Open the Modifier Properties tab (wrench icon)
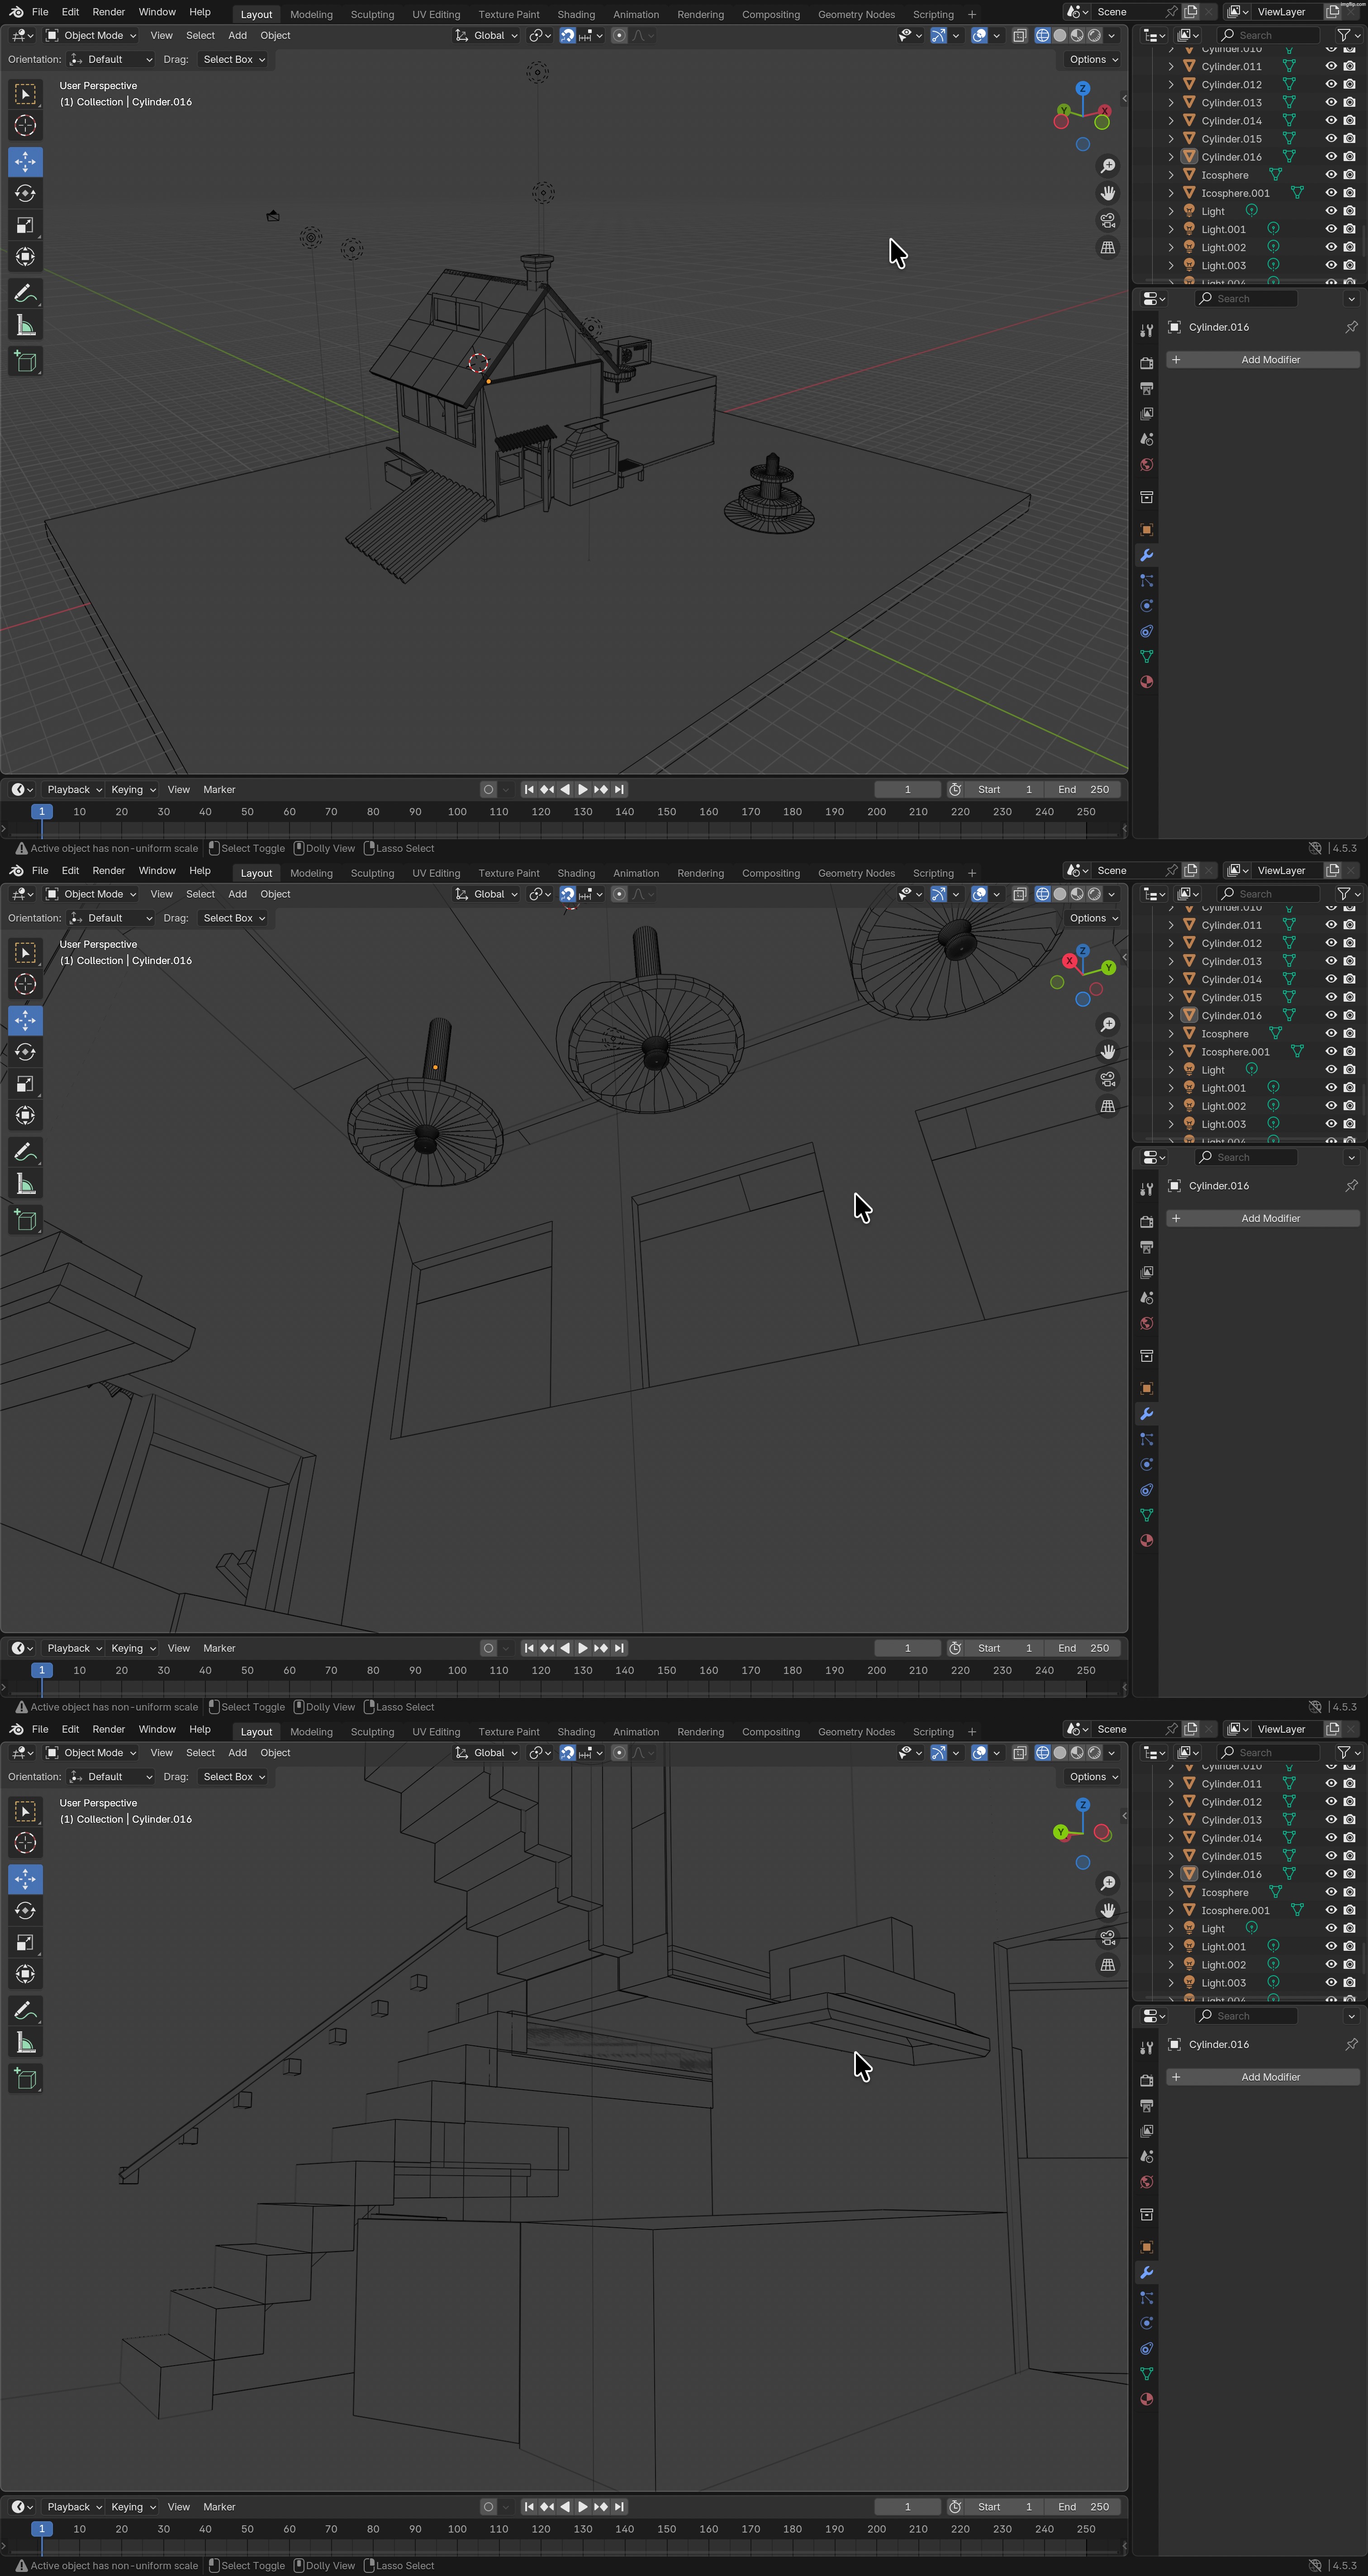Image resolution: width=1368 pixels, height=2576 pixels. click(1146, 555)
